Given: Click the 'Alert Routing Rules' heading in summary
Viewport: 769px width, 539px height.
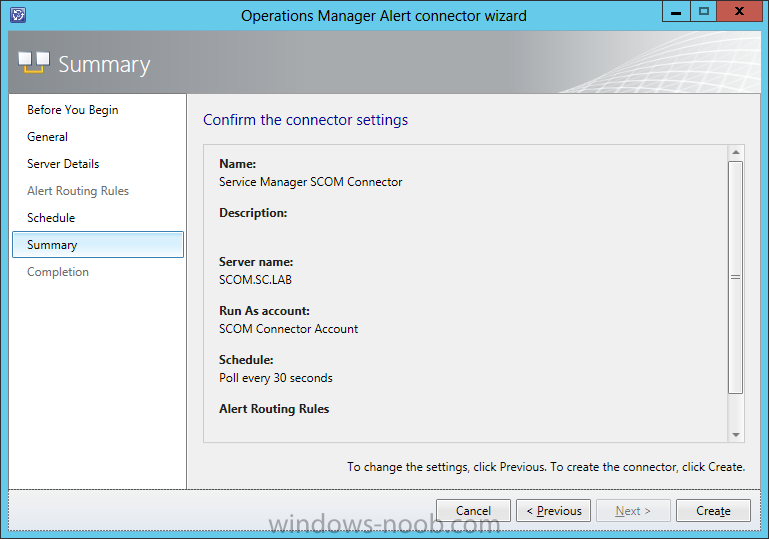Looking at the screenshot, I should tap(274, 409).
